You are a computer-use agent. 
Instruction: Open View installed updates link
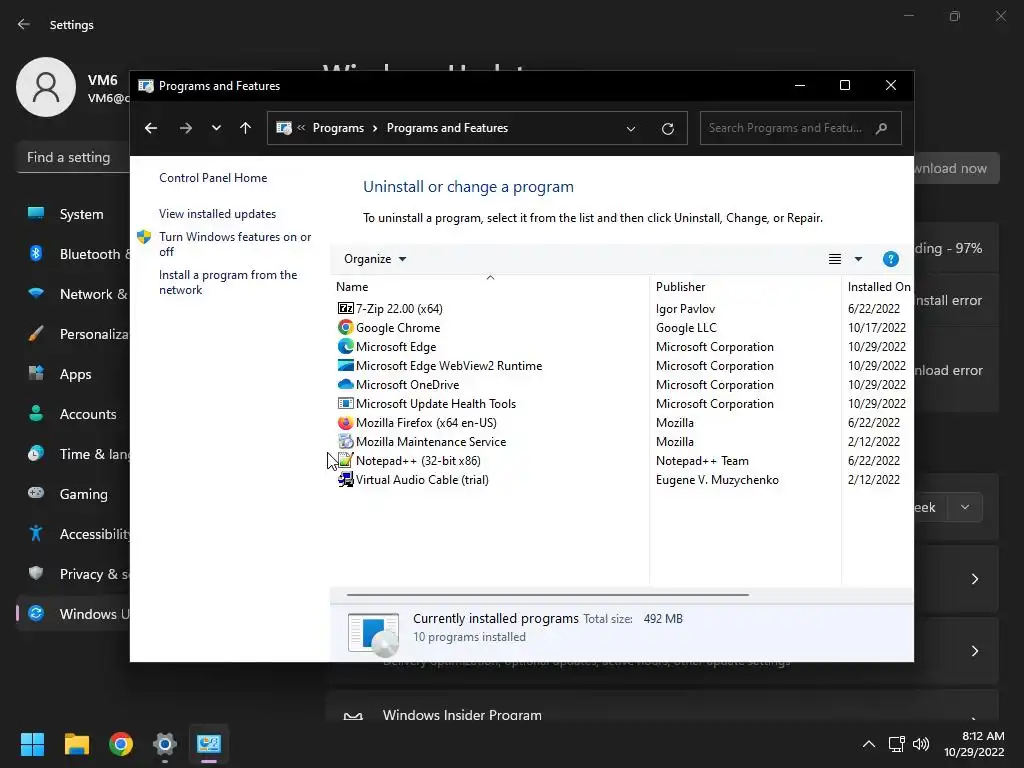tap(217, 214)
